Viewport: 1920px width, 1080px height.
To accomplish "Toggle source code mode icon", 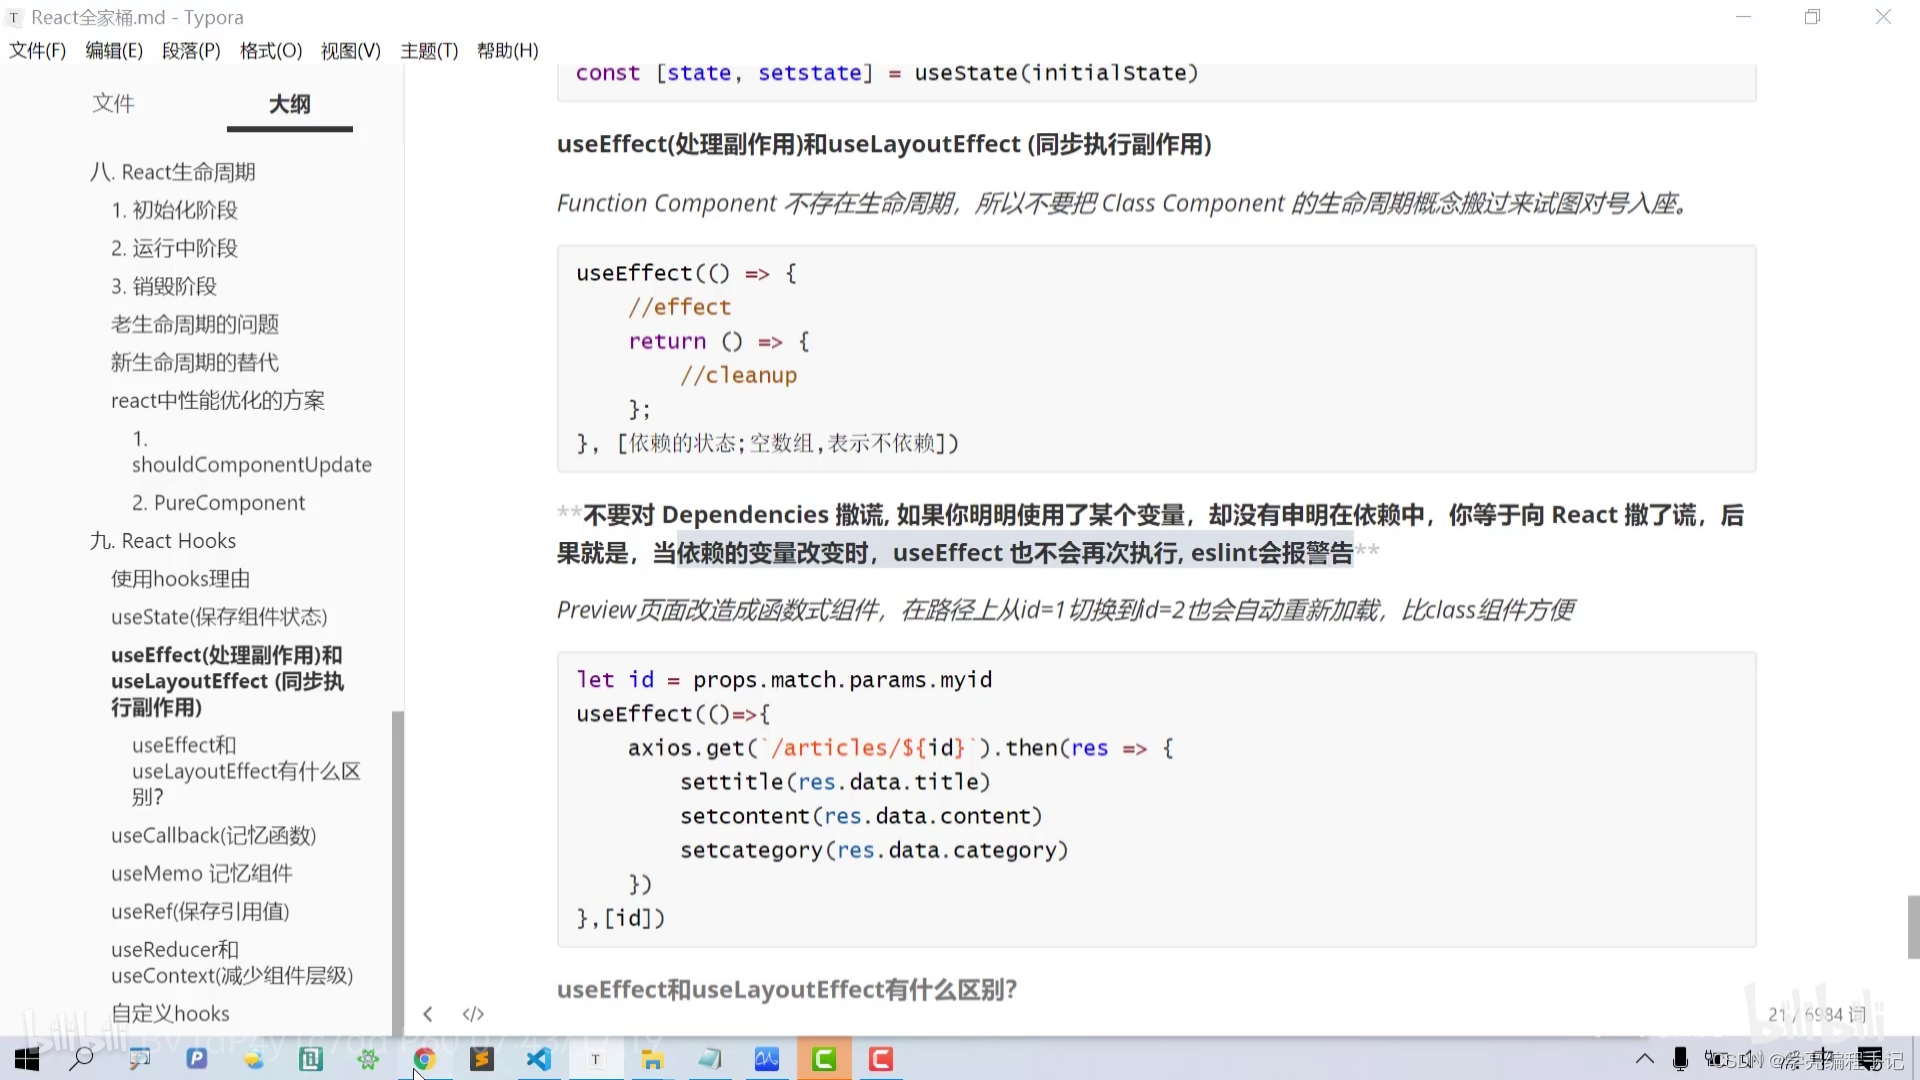I will 473,1014.
